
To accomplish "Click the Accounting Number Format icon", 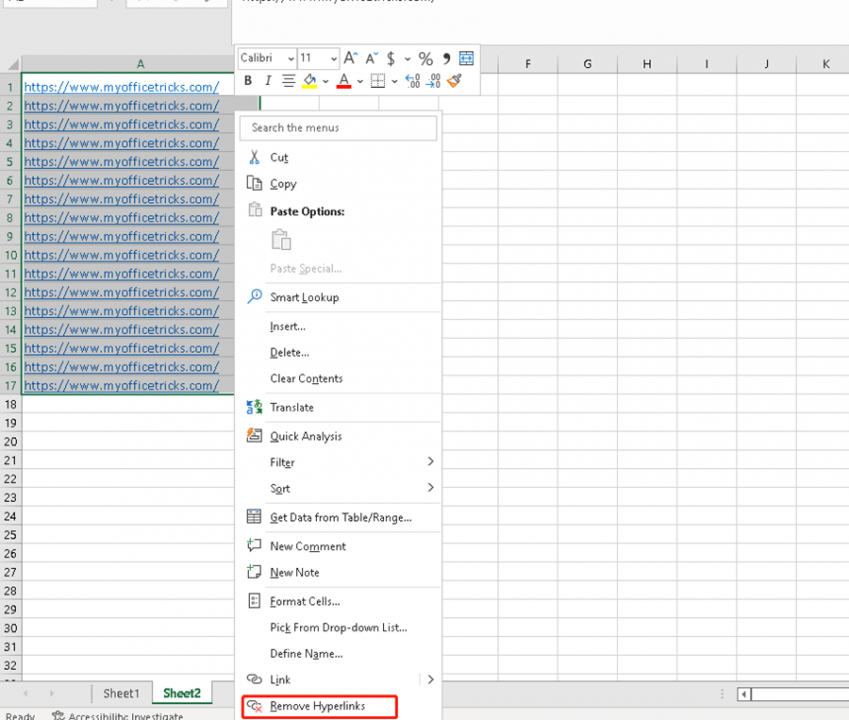I will (391, 57).
